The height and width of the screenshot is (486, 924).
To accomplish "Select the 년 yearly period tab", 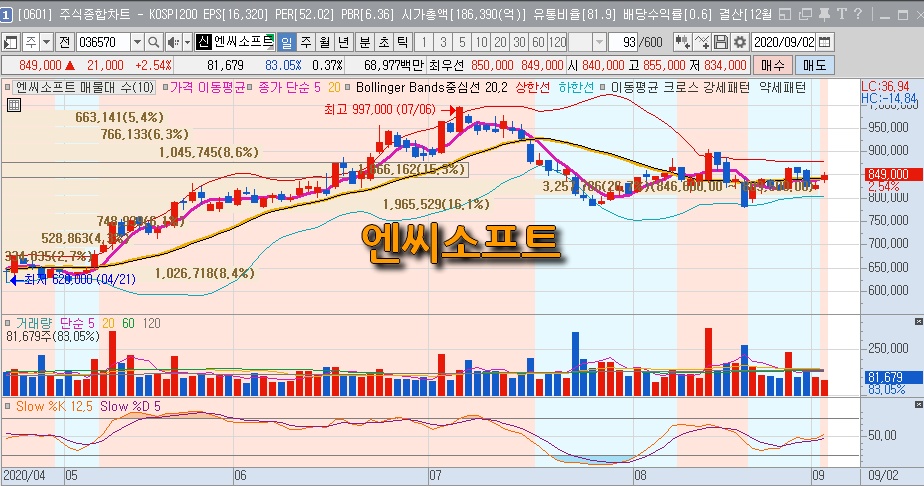I will click(x=344, y=42).
